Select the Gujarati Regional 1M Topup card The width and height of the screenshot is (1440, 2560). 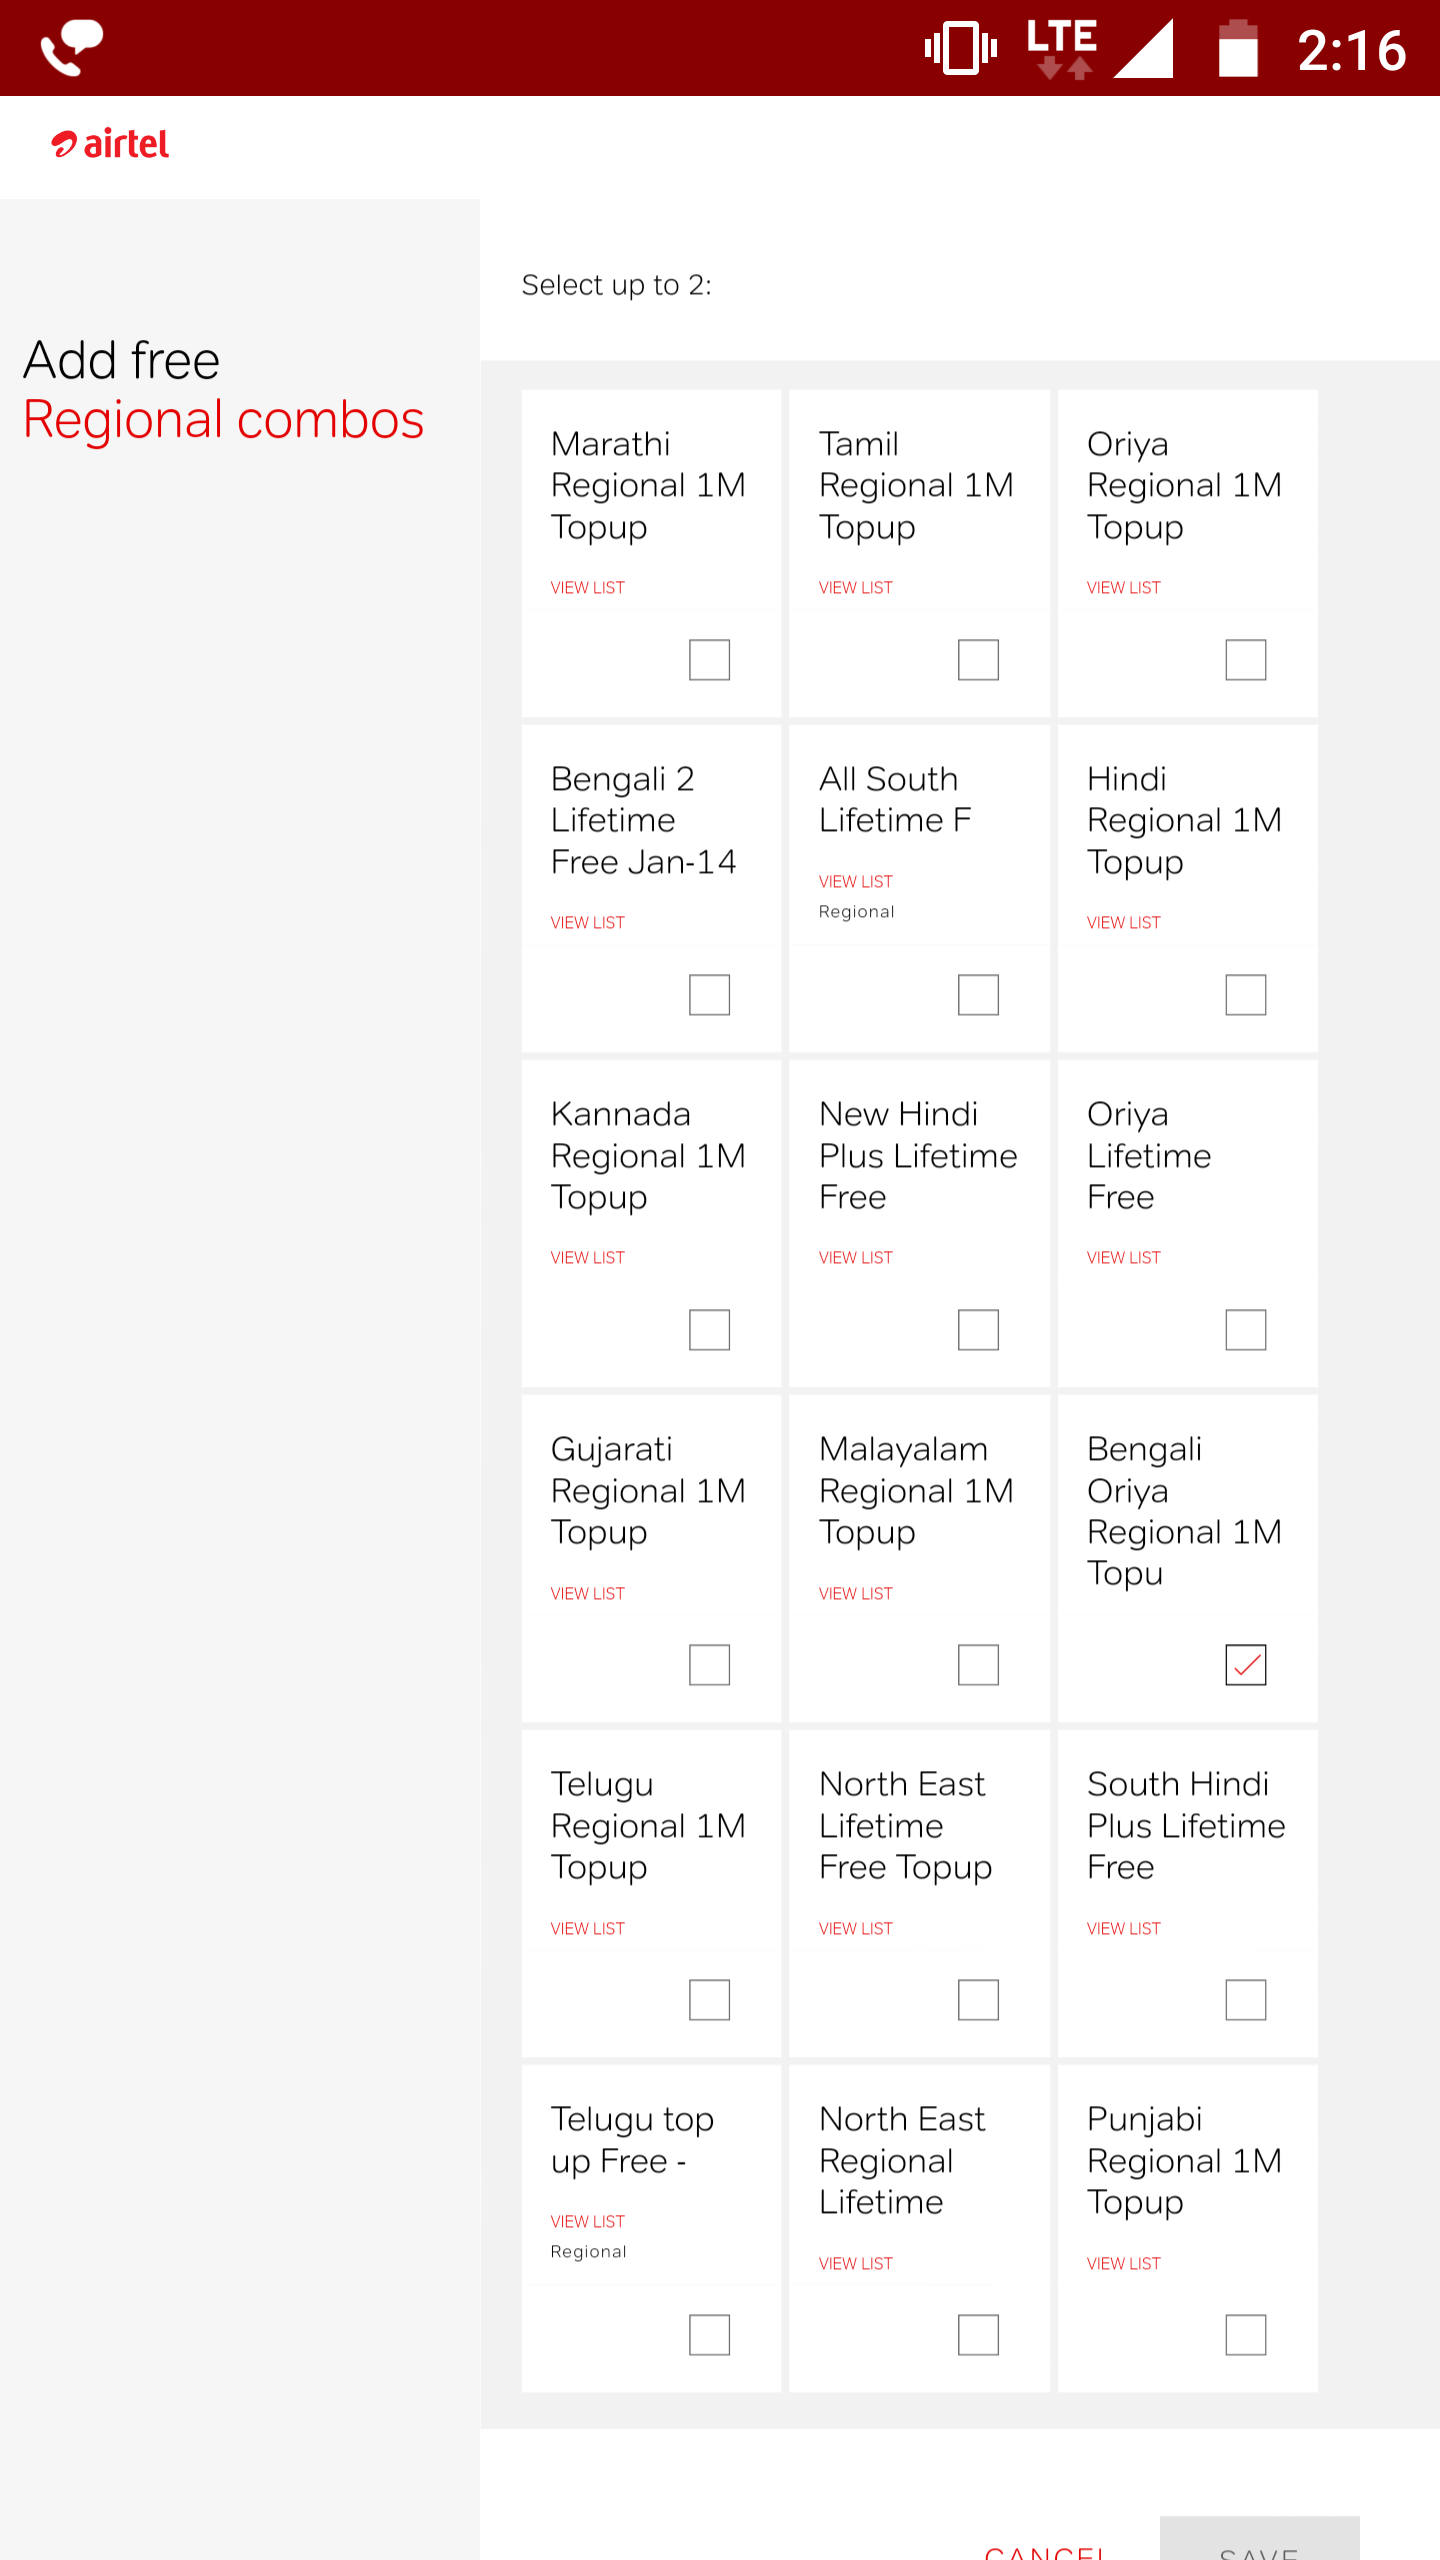click(x=651, y=1558)
